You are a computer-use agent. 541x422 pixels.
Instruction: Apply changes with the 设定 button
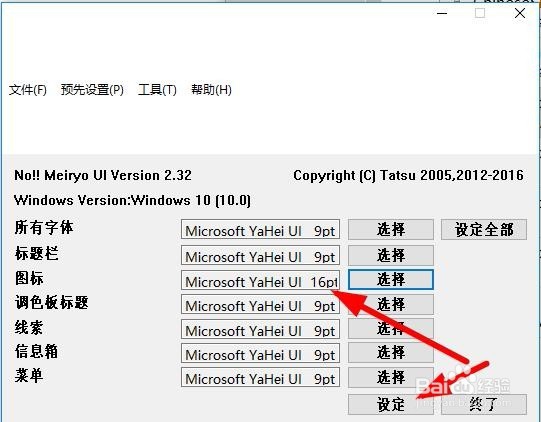pos(391,404)
